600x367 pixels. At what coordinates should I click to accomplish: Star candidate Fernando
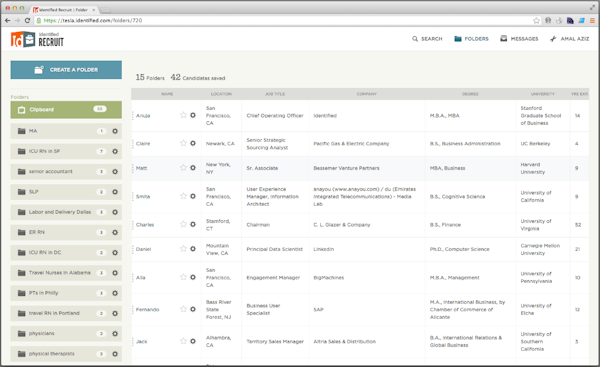pos(183,309)
